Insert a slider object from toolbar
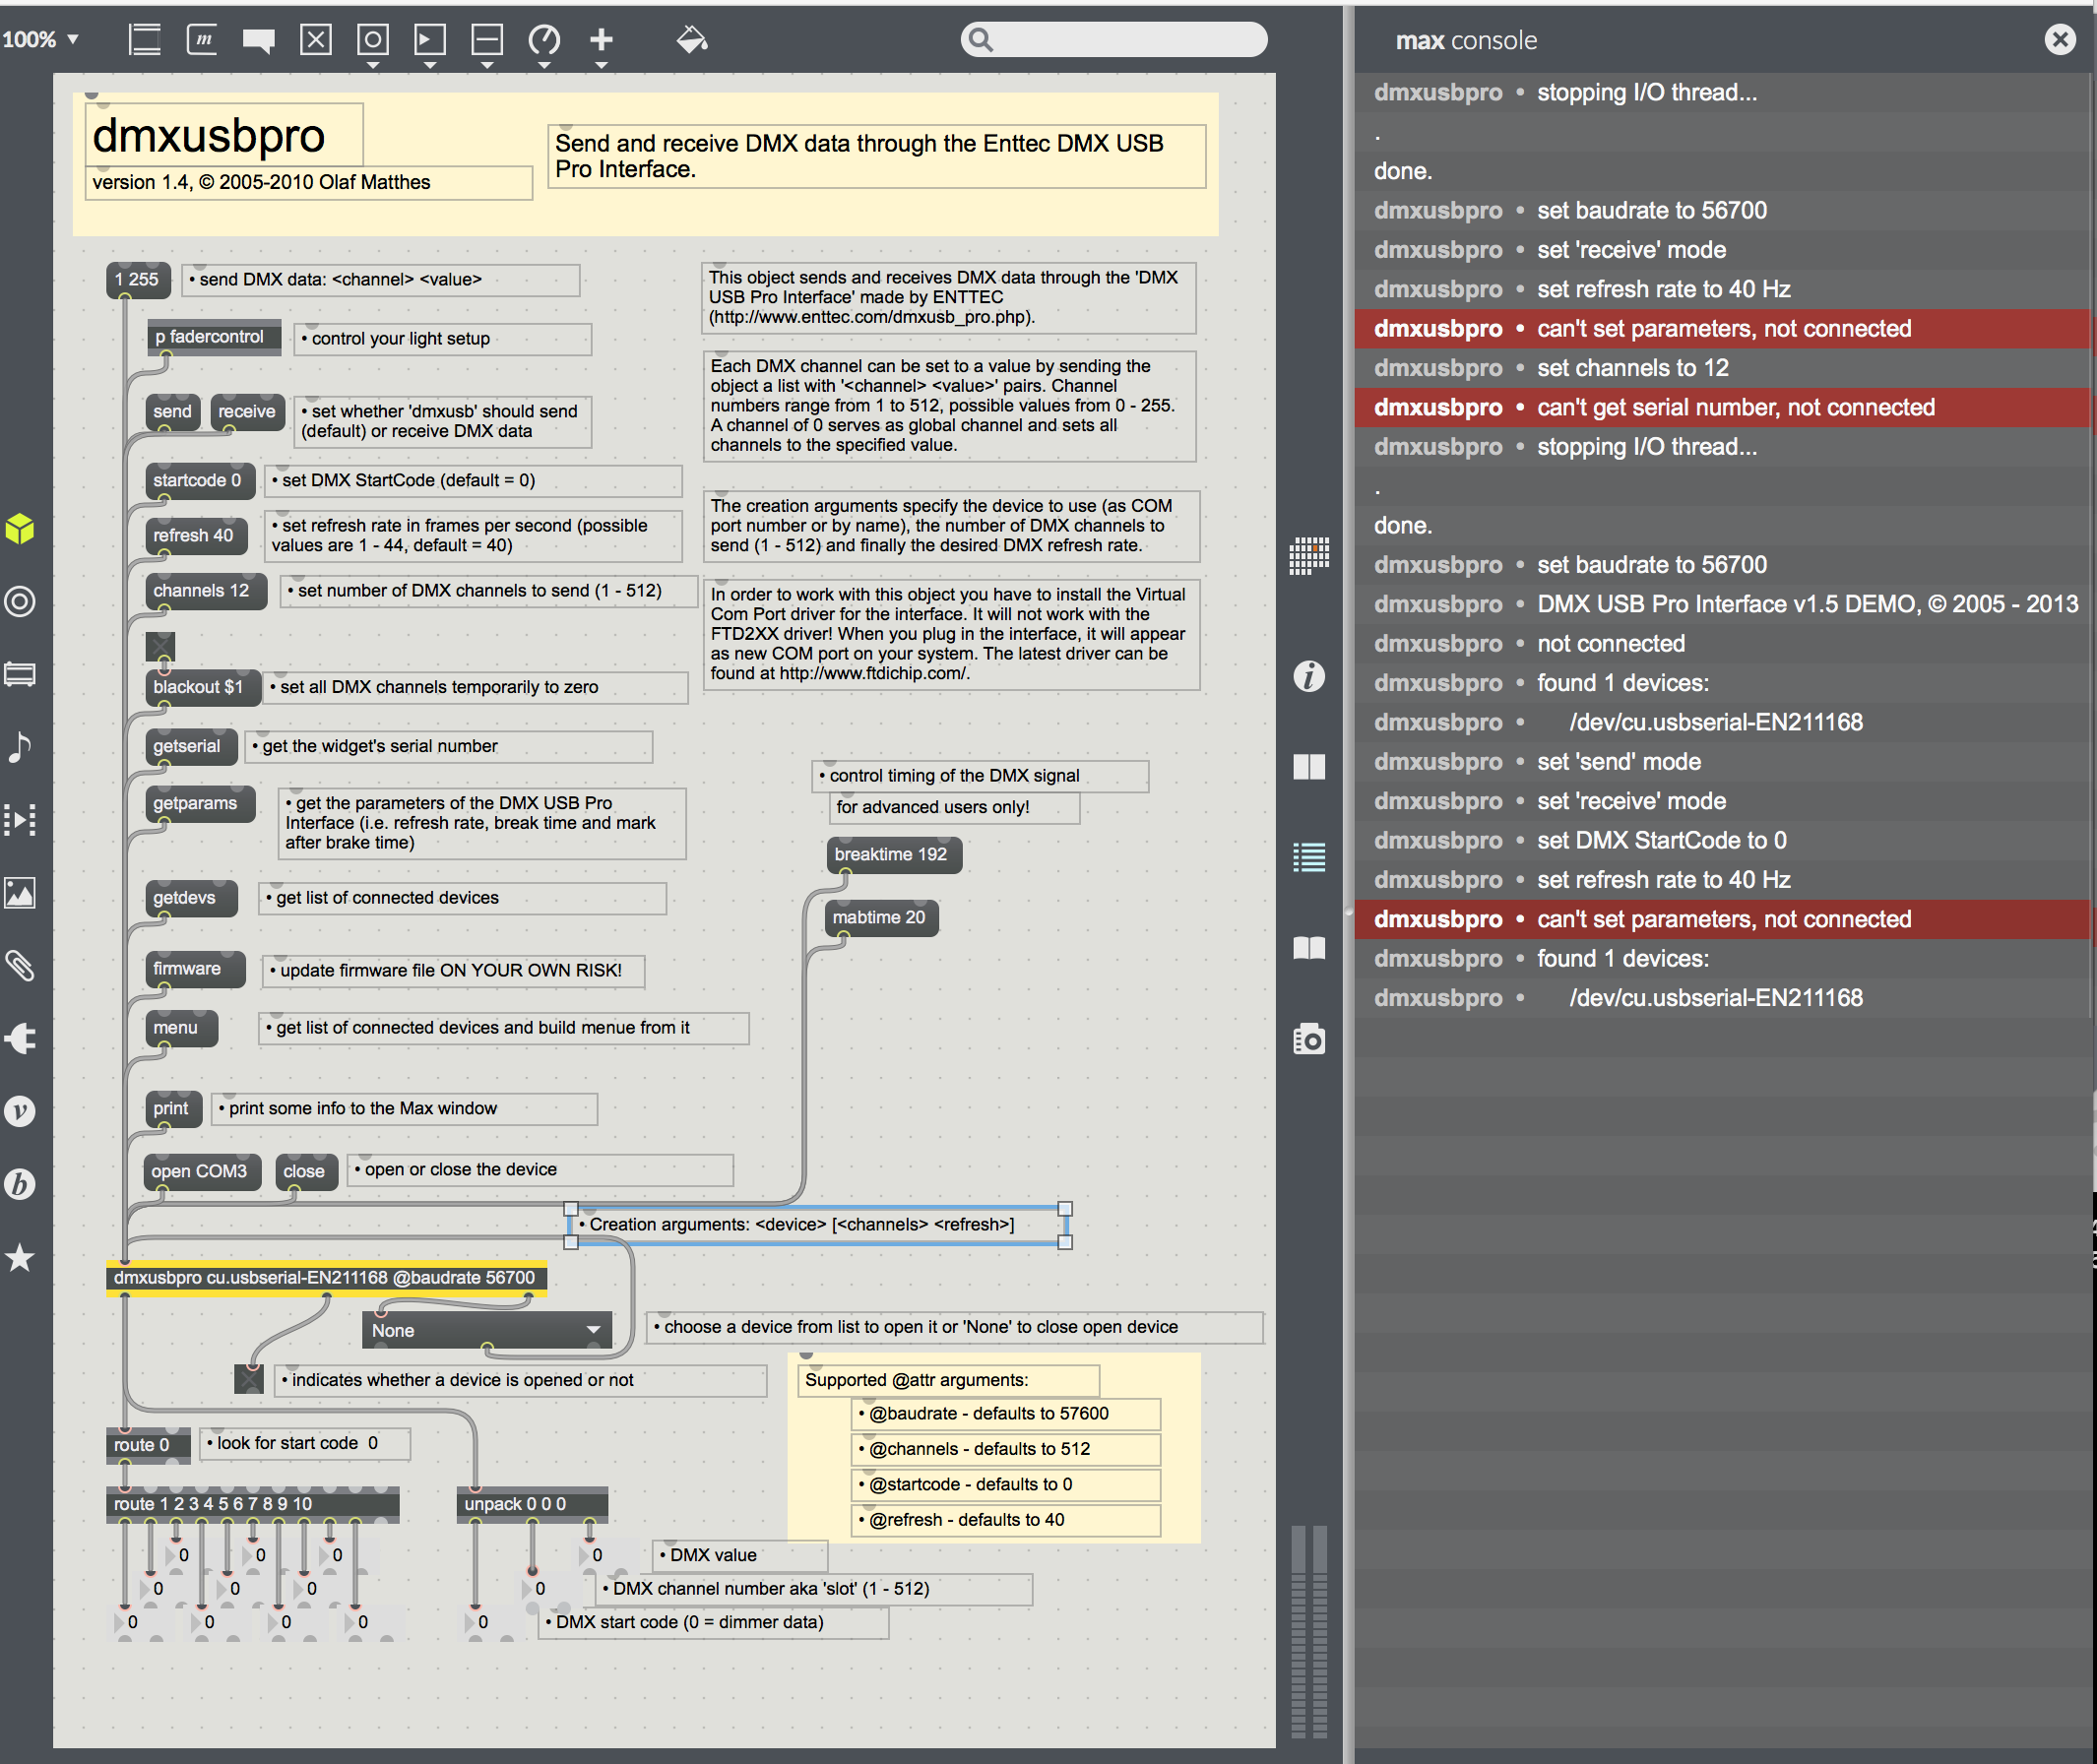Screen dimensions: 2097x1764 [x=487, y=40]
